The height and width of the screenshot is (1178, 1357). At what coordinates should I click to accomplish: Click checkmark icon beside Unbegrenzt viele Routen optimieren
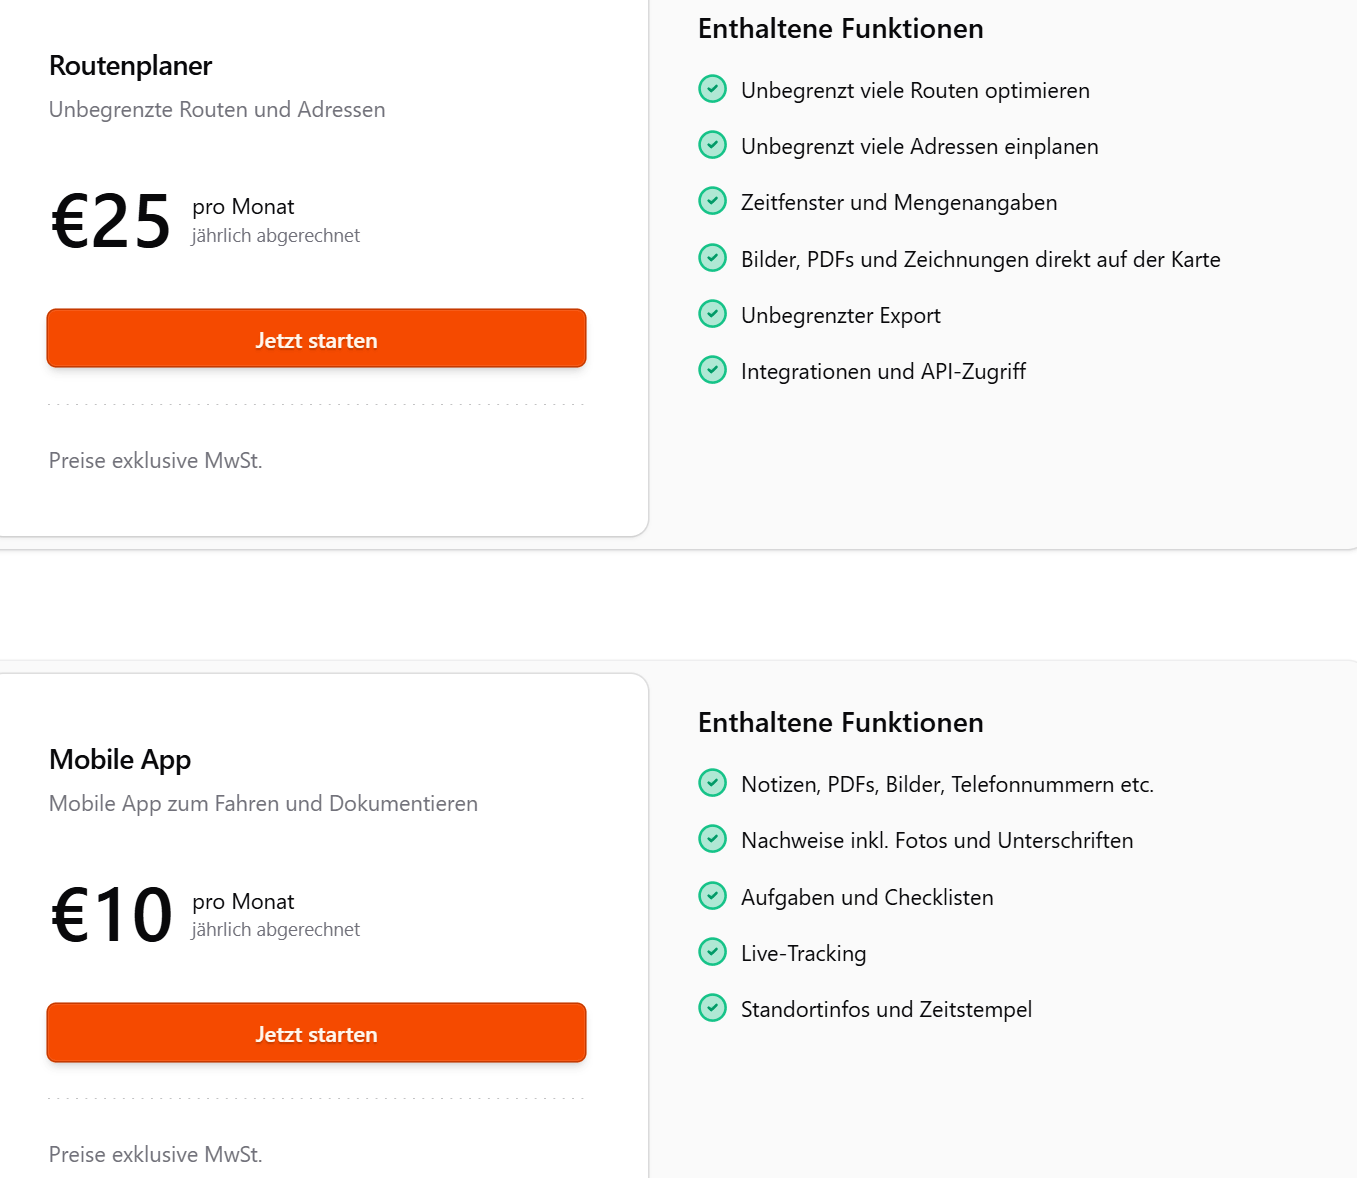click(712, 89)
